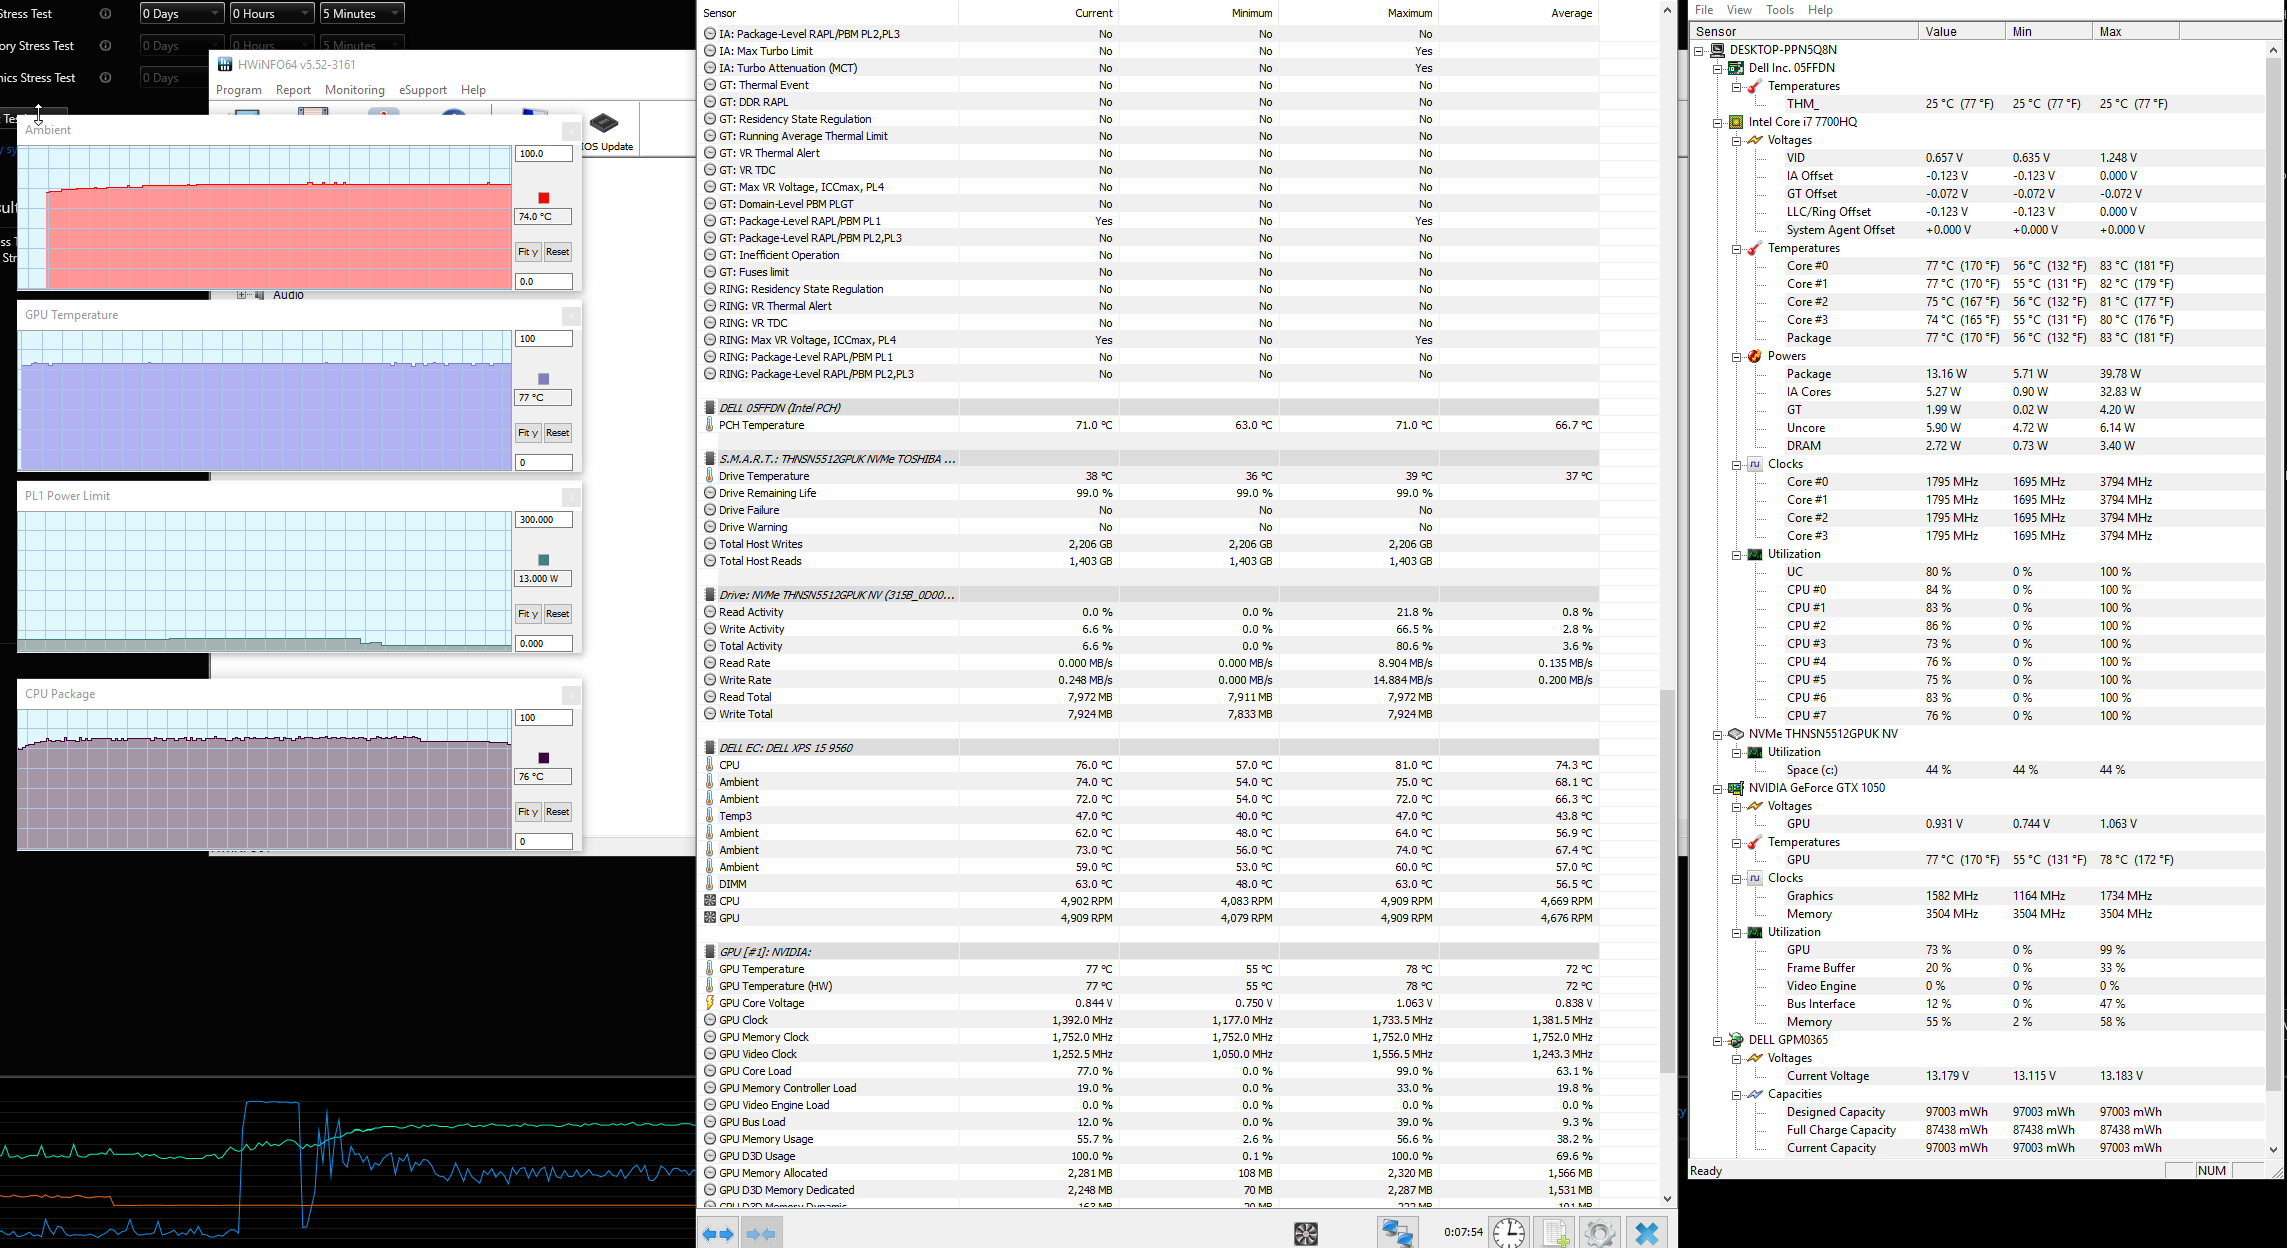Click Reset in the PL1 Power Limit graph
This screenshot has height=1248, width=2287.
558,614
